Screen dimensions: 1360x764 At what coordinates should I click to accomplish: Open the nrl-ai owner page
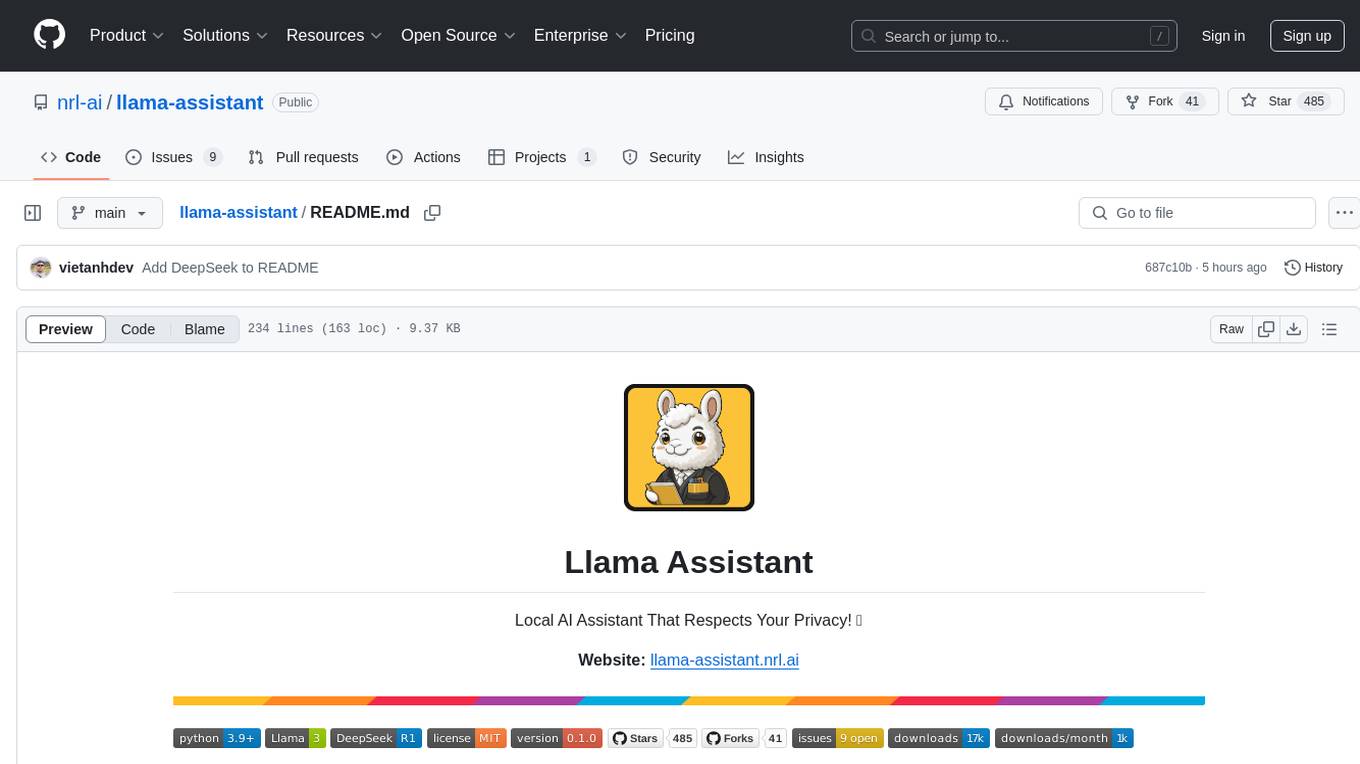pyautogui.click(x=80, y=102)
